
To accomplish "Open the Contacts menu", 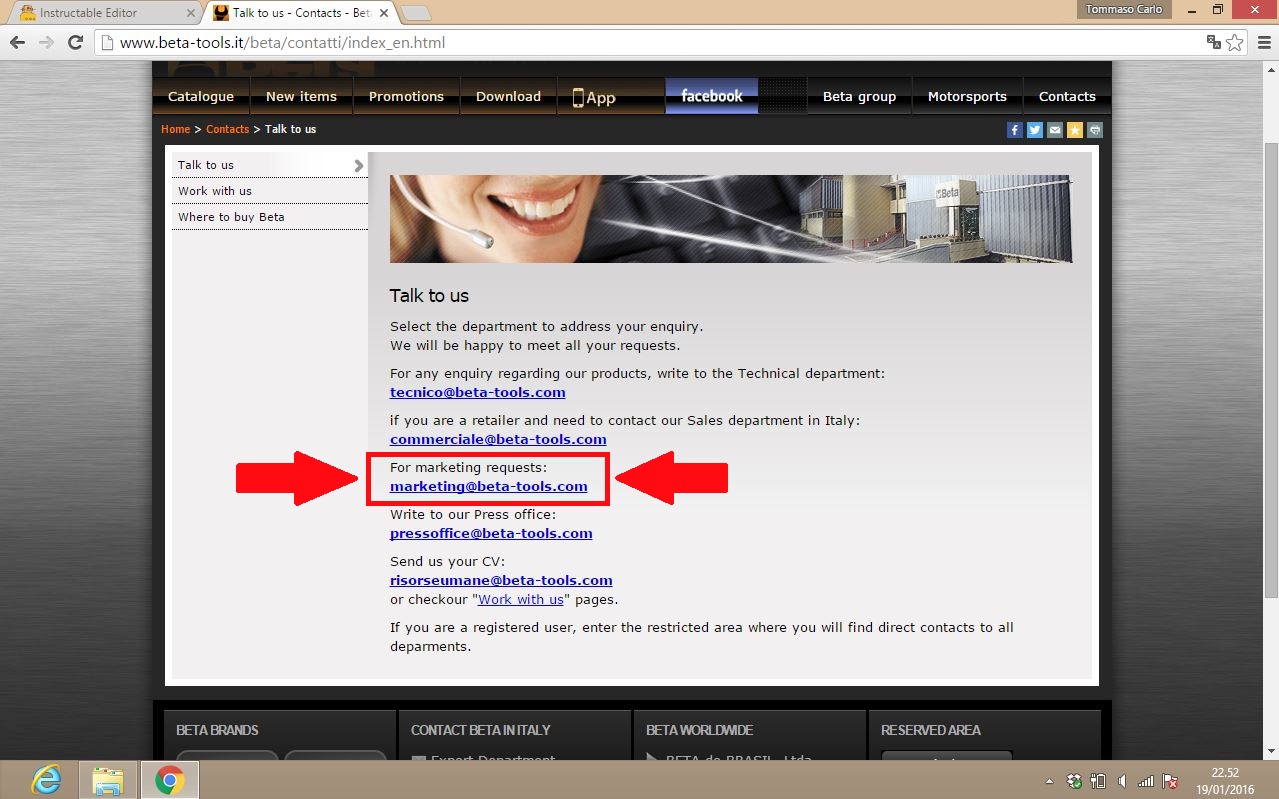I will 1067,97.
